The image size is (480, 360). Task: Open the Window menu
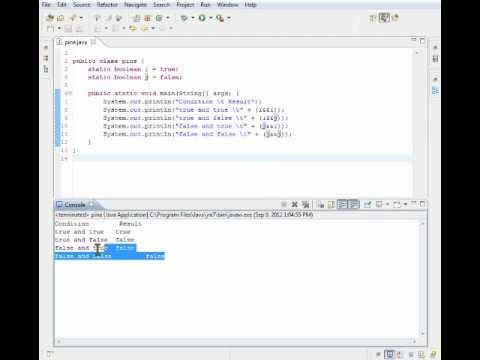tap(228, 5)
